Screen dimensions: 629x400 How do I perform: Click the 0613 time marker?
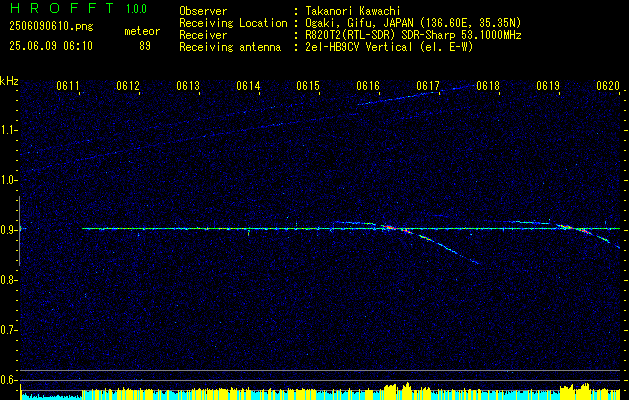188,85
